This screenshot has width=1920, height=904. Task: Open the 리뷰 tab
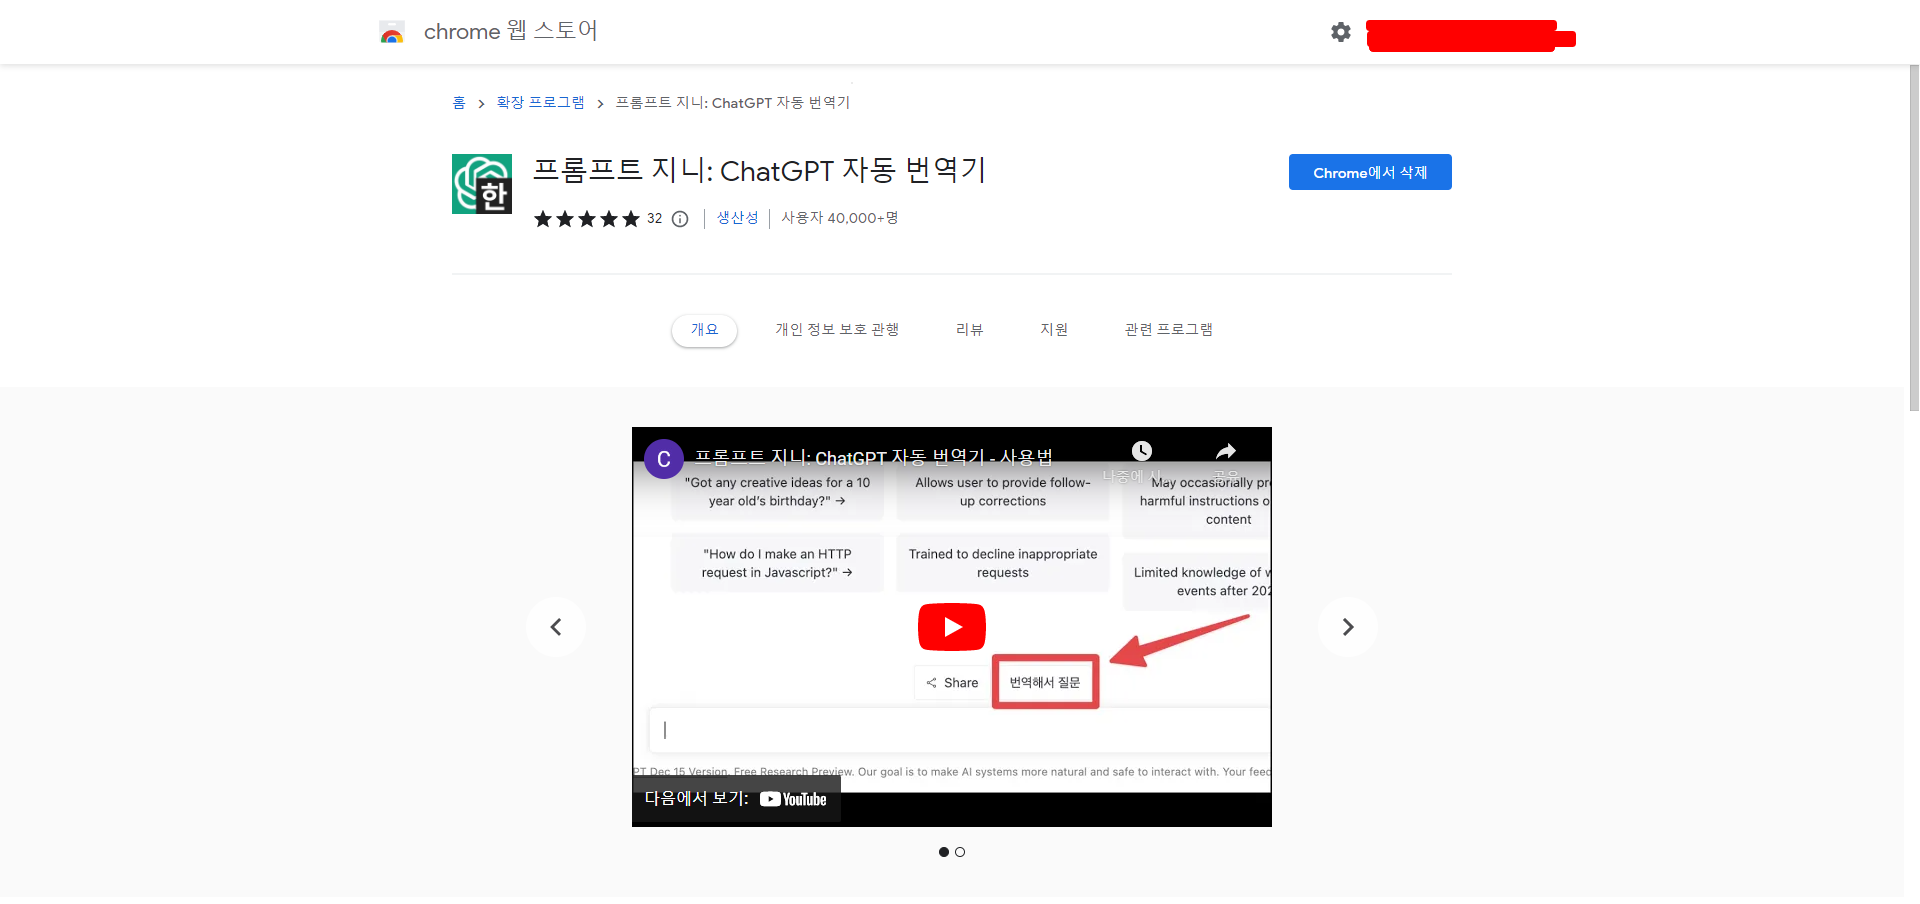click(x=969, y=330)
